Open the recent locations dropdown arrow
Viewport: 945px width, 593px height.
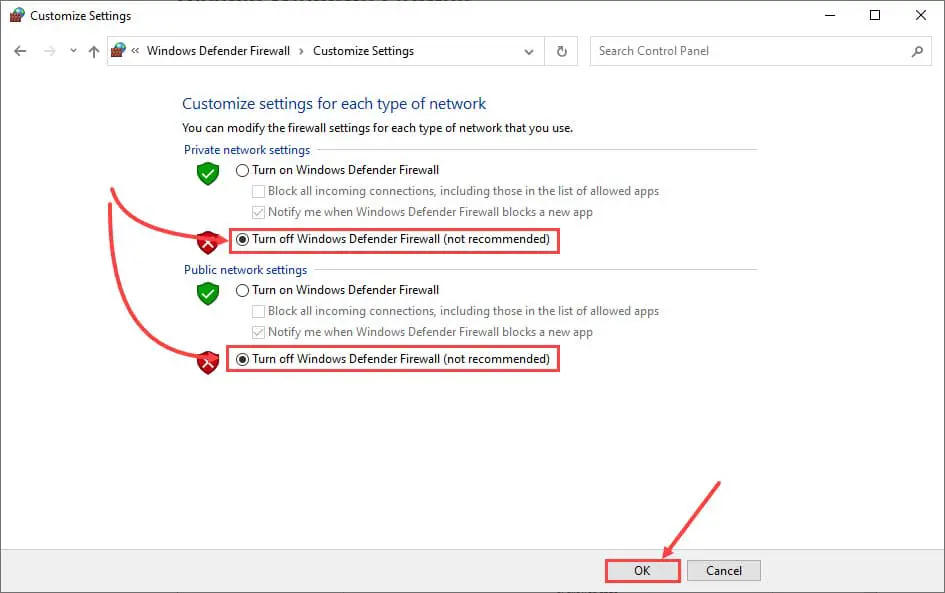click(x=73, y=51)
